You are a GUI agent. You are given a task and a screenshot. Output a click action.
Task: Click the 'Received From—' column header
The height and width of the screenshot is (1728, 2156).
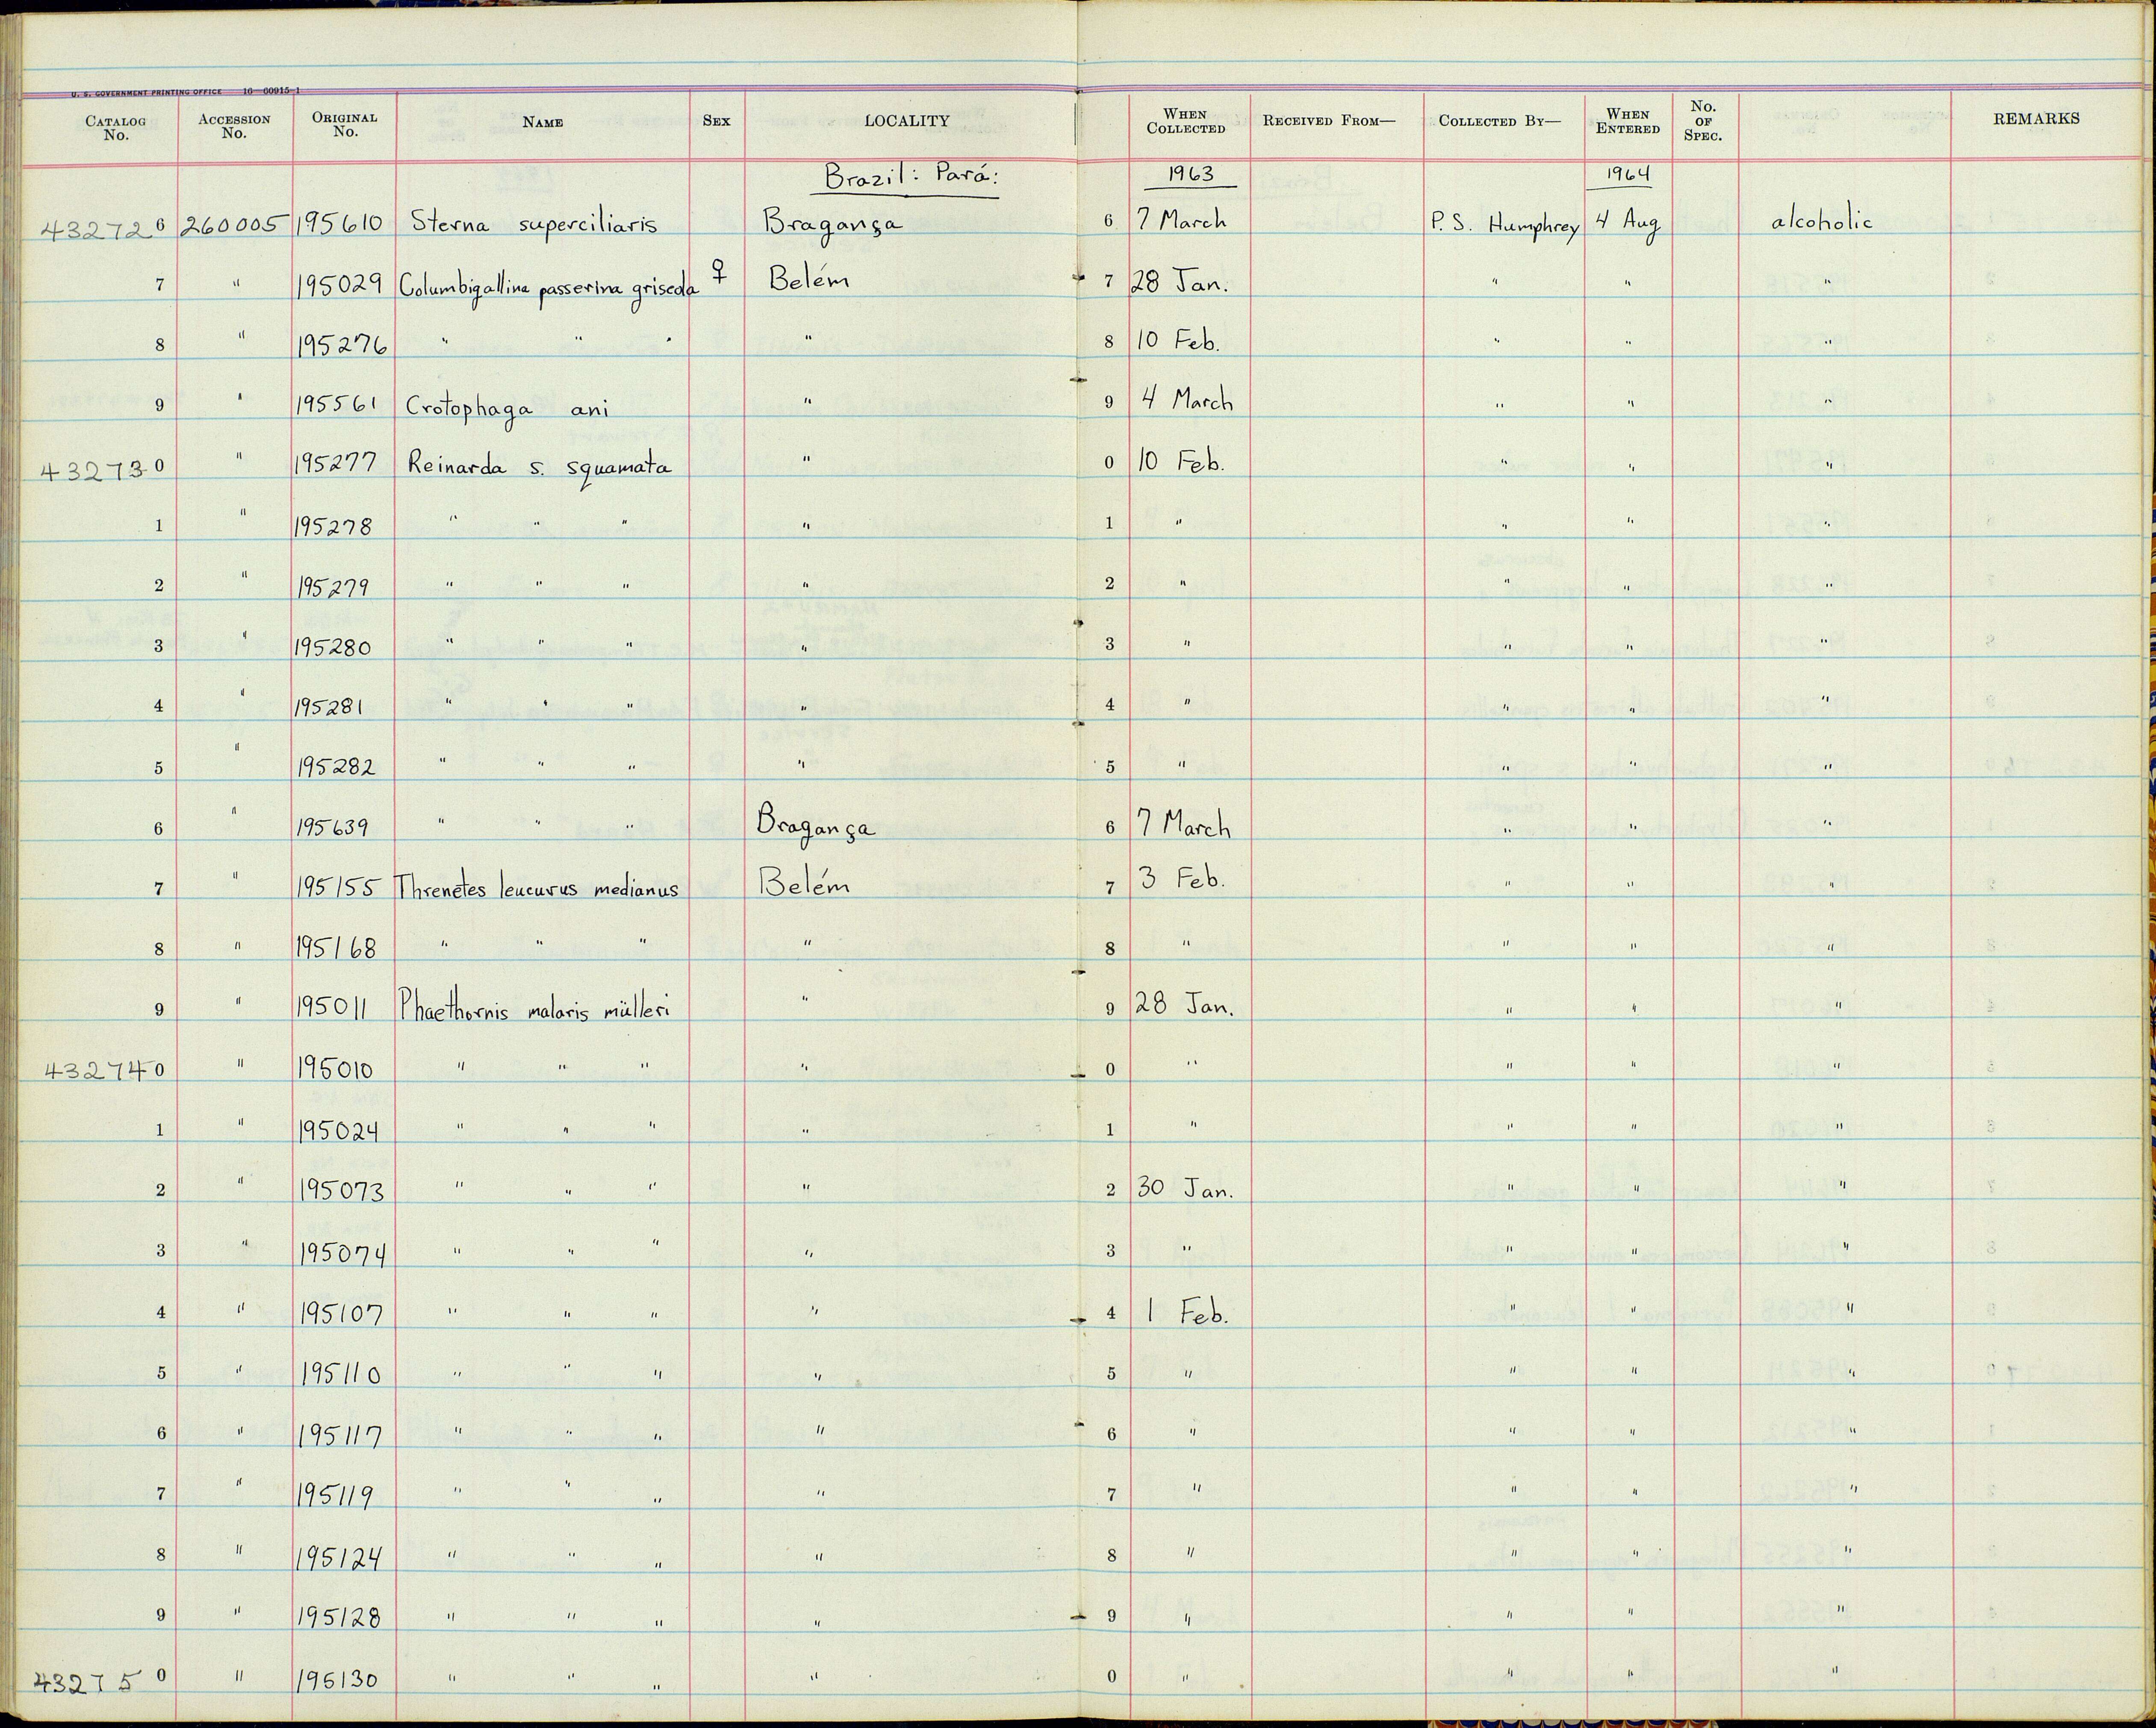[1328, 121]
